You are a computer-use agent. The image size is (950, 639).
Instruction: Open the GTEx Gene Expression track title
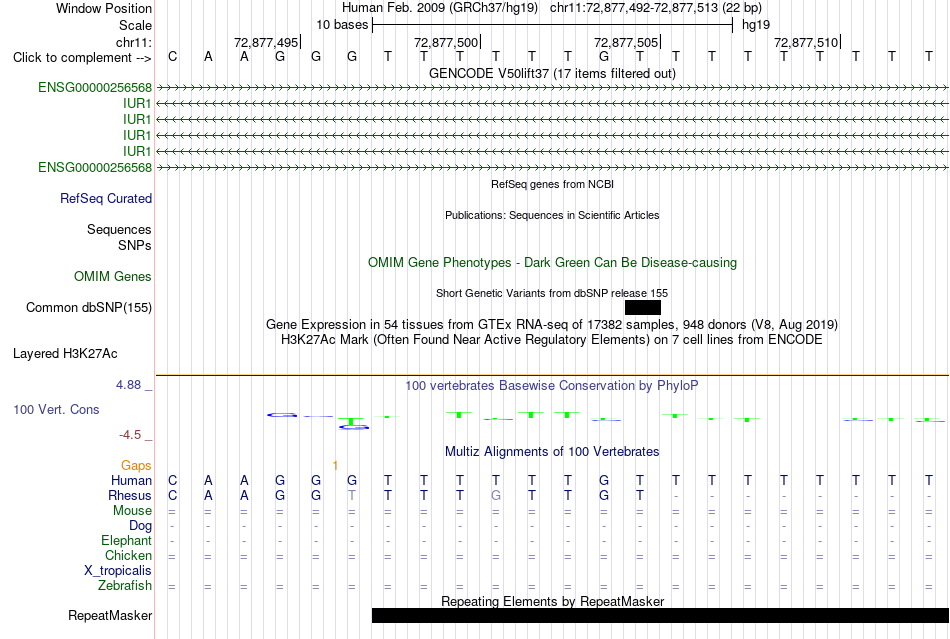click(552, 325)
